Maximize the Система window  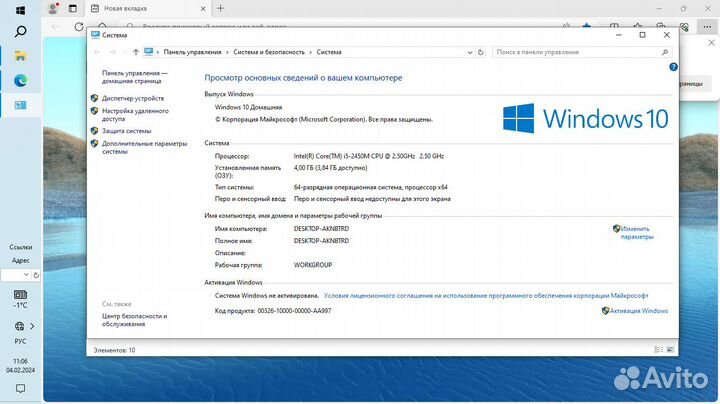click(x=642, y=35)
